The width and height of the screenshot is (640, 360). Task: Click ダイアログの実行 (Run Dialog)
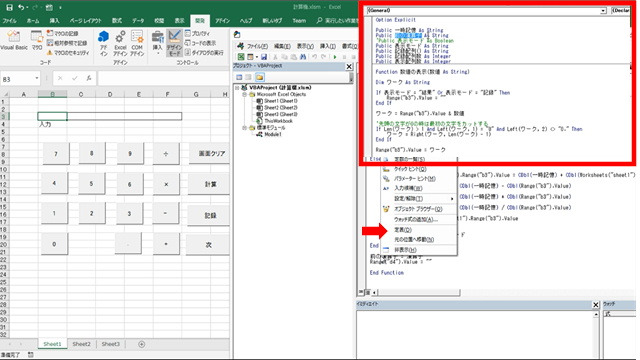(x=204, y=52)
